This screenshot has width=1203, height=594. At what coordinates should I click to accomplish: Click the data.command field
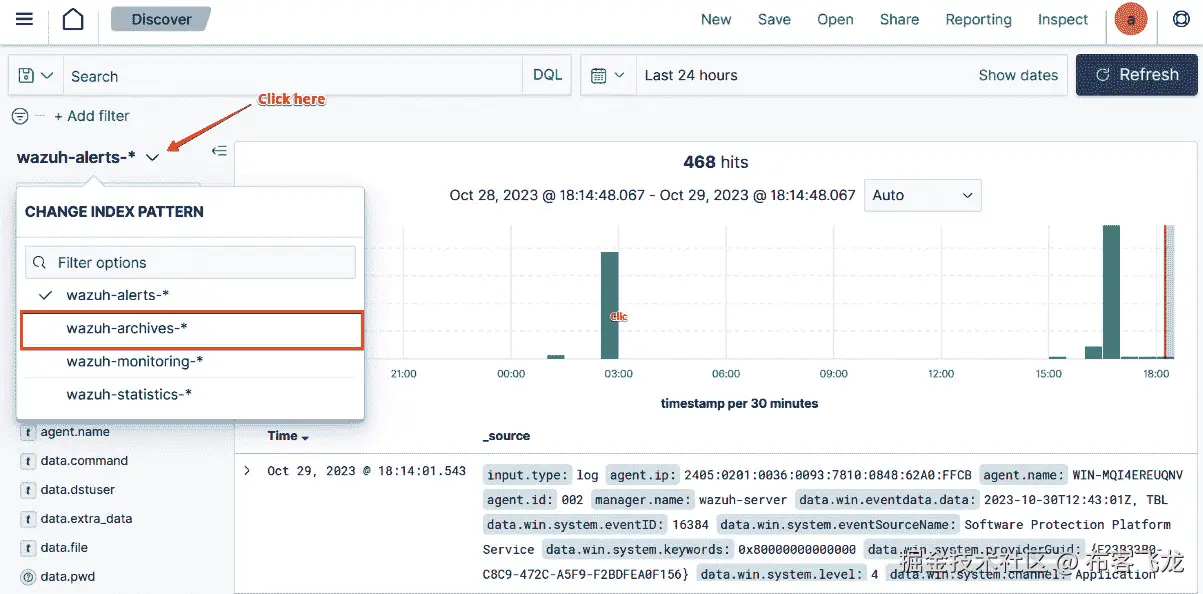pyautogui.click(x=84, y=461)
